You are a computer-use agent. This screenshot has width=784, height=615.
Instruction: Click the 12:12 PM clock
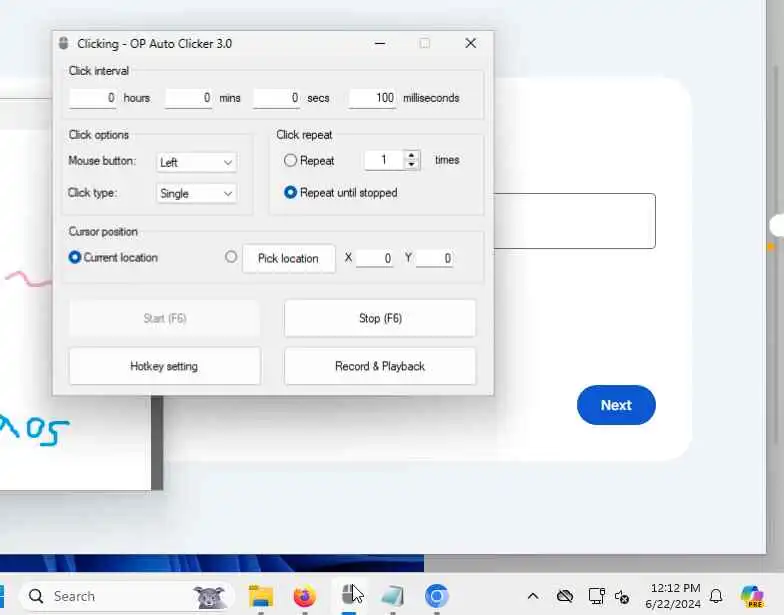pyautogui.click(x=675, y=588)
